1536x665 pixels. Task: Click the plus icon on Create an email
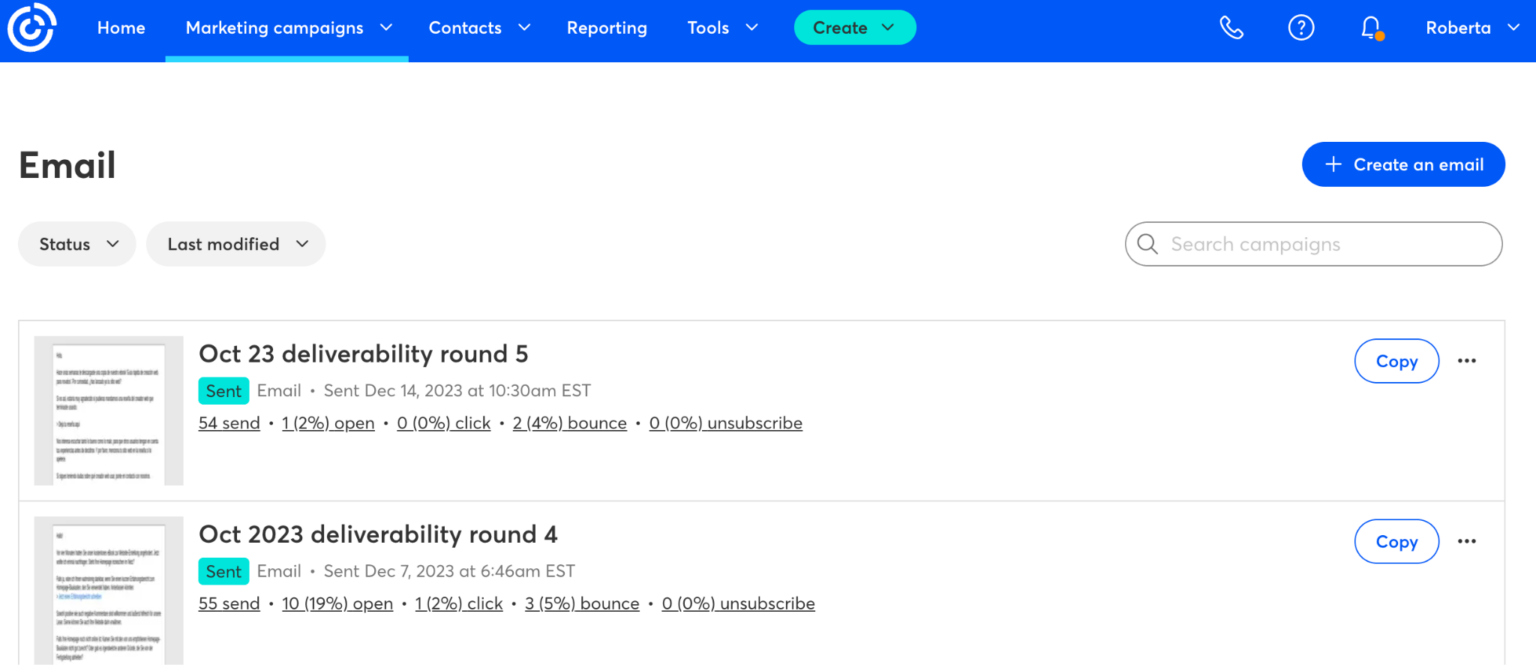[x=1332, y=164]
